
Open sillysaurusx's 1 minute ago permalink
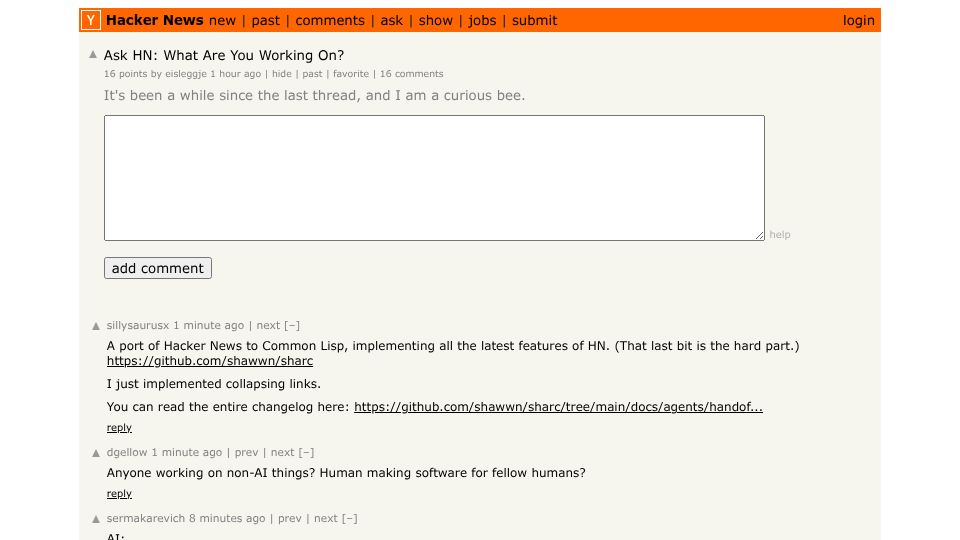click(x=208, y=325)
